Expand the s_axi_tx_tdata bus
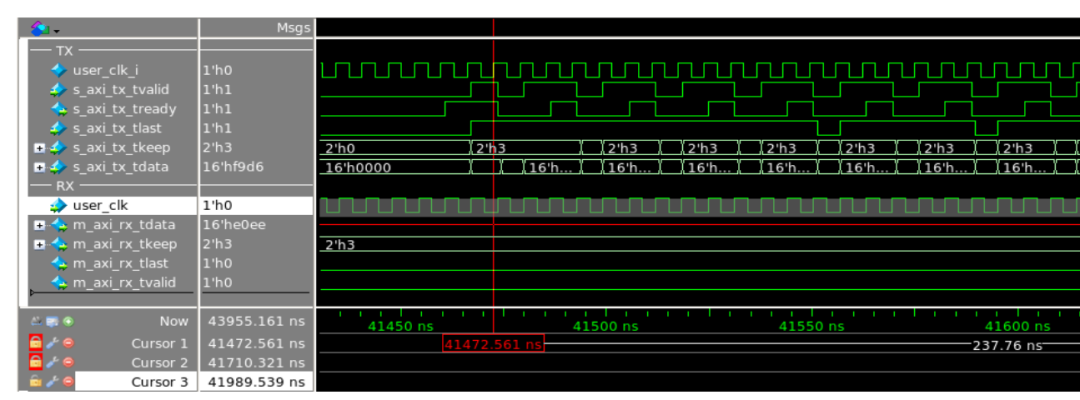Screen dimensions: 1080x400 click(39, 167)
